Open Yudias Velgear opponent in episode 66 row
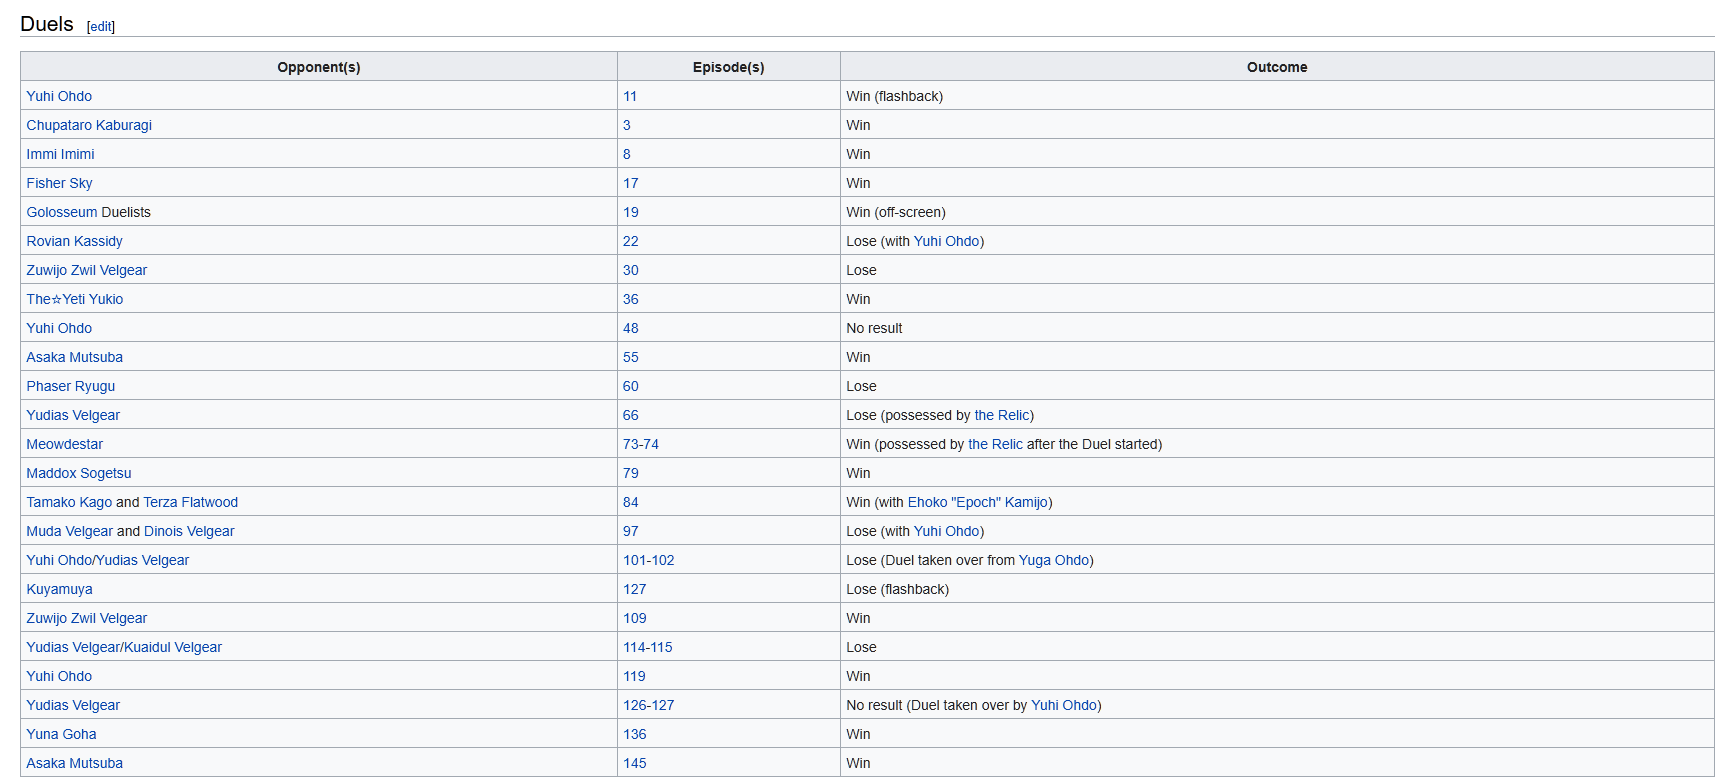 [x=73, y=415]
